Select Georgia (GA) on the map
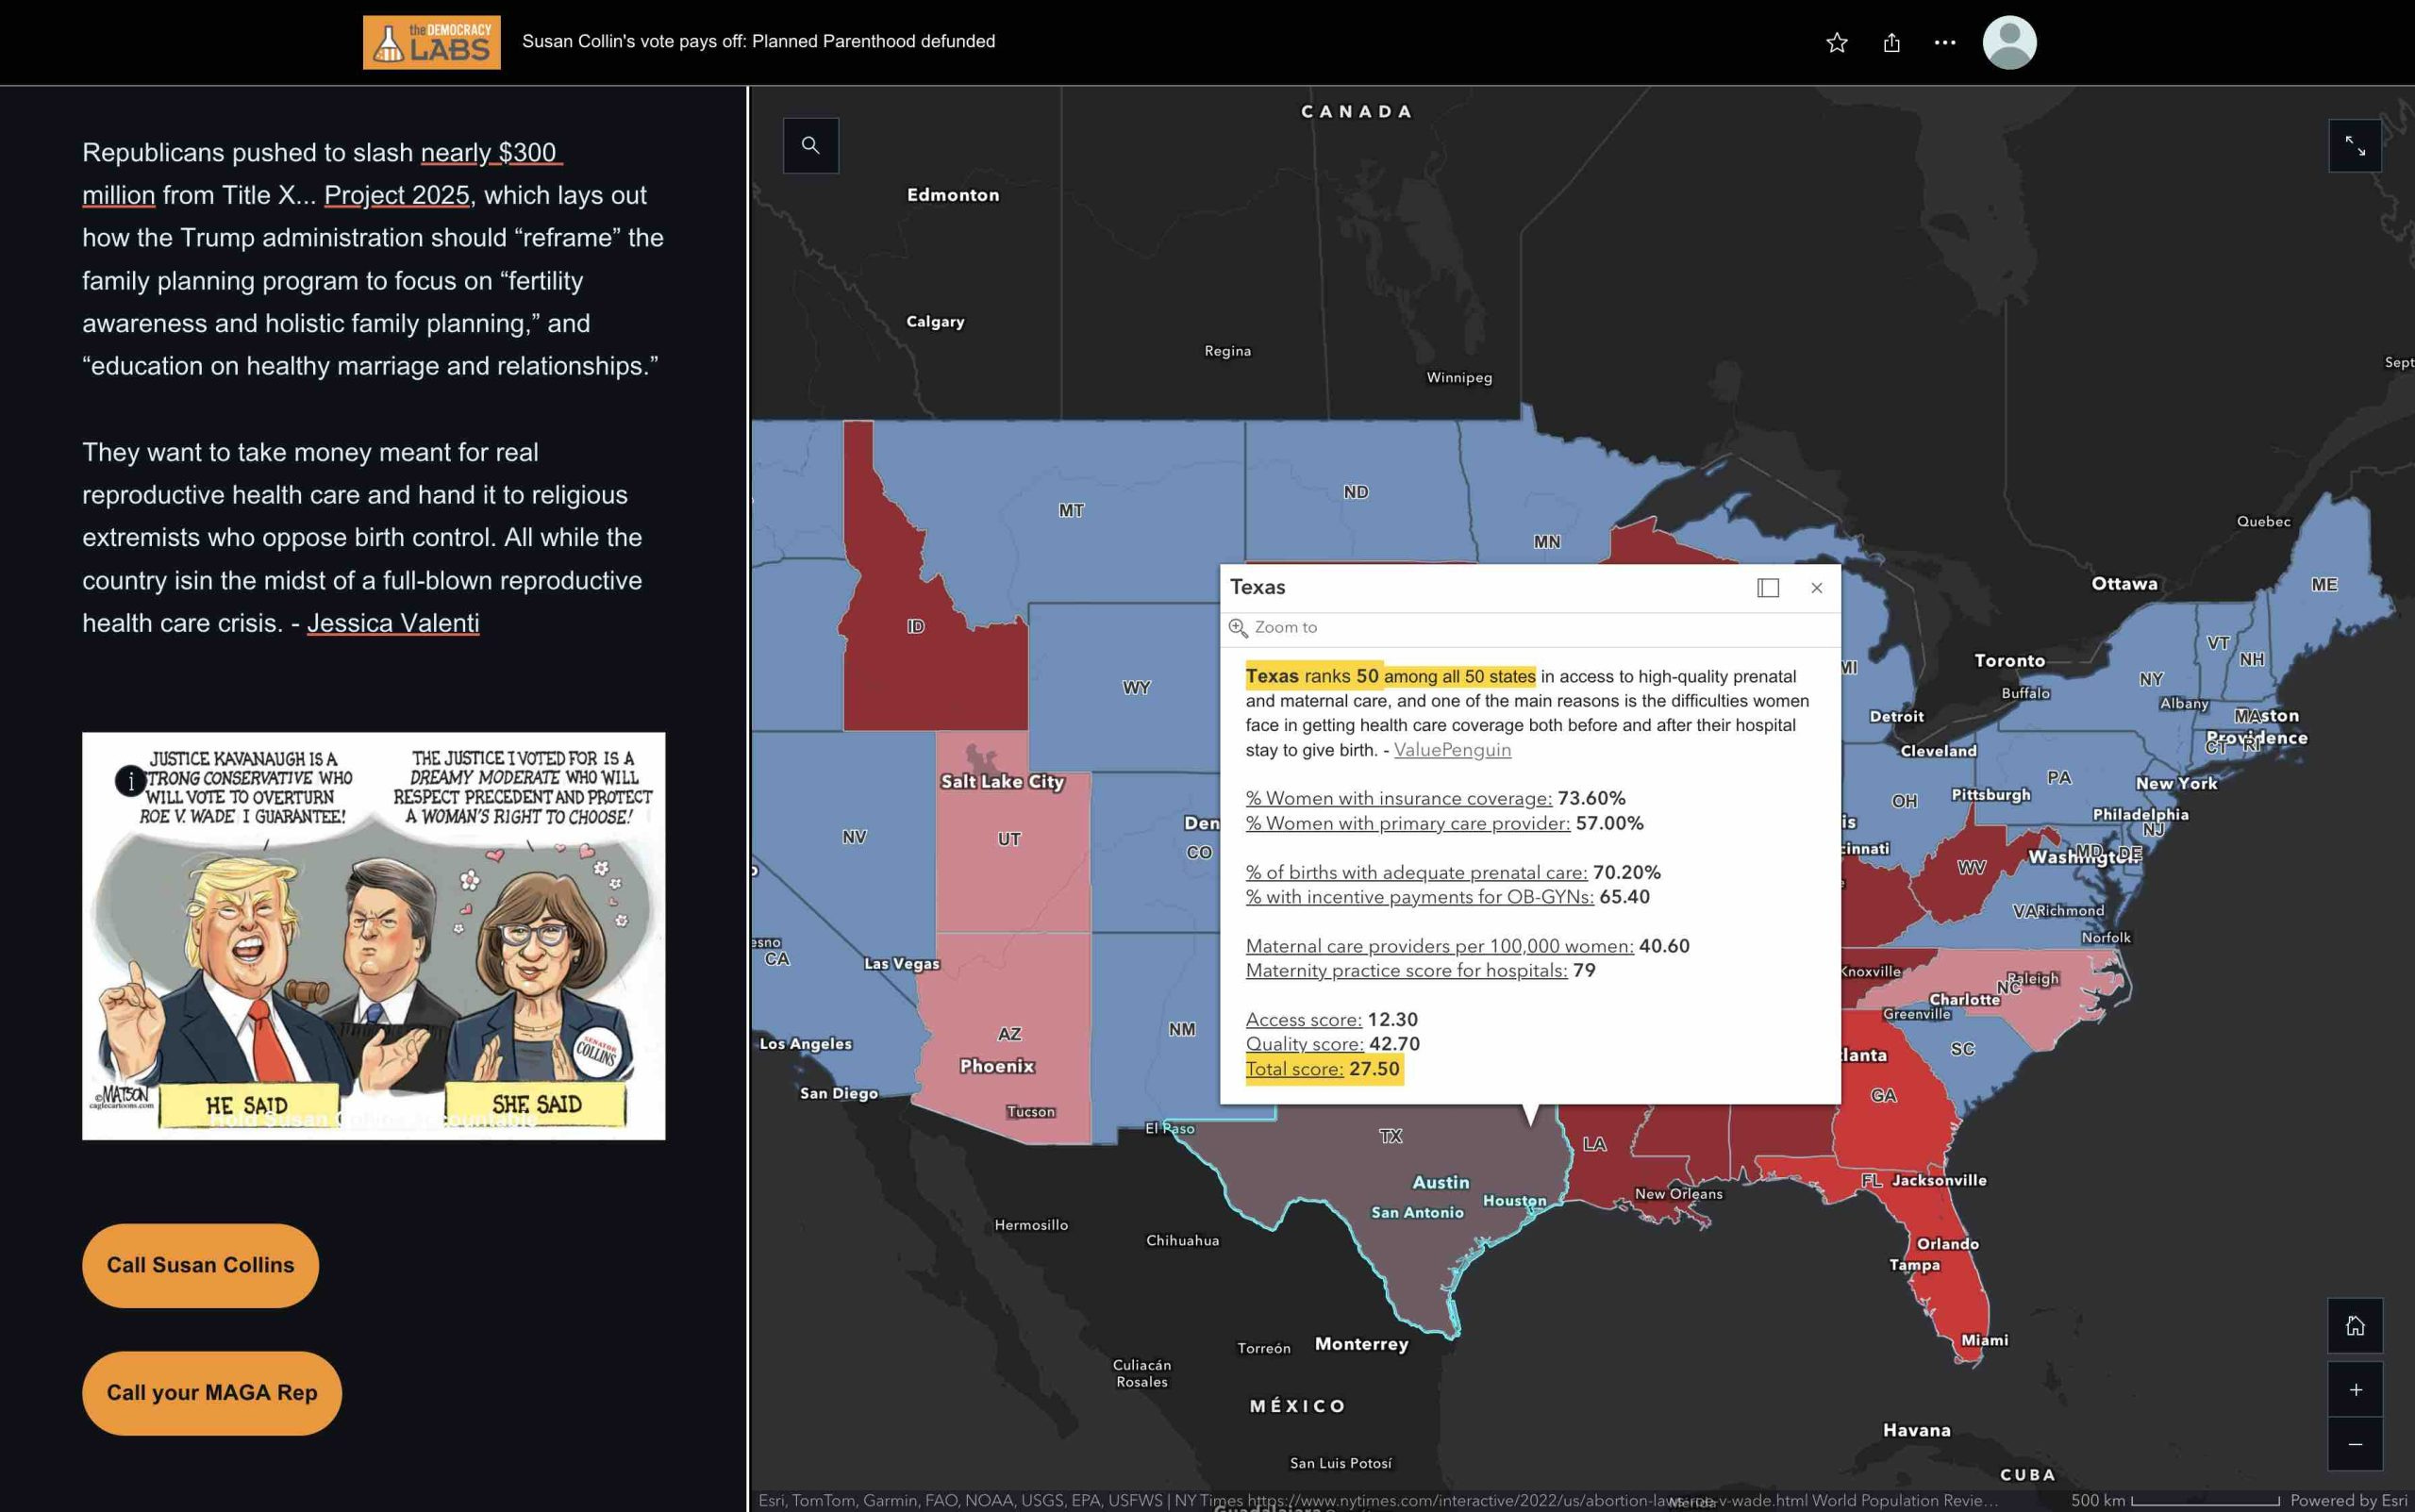Viewport: 2415px width, 1512px height. (1884, 1095)
